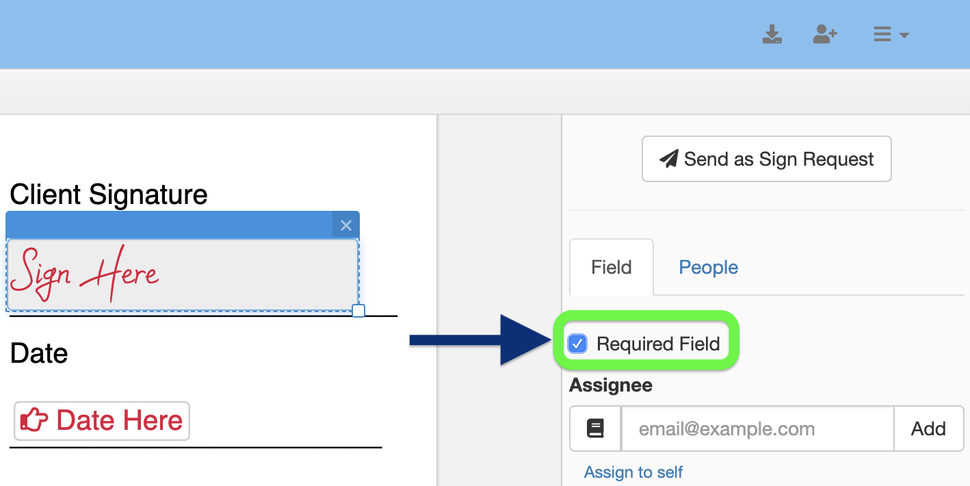The width and height of the screenshot is (970, 486).
Task: Click the signature field blue header bar
Action: click(170, 225)
